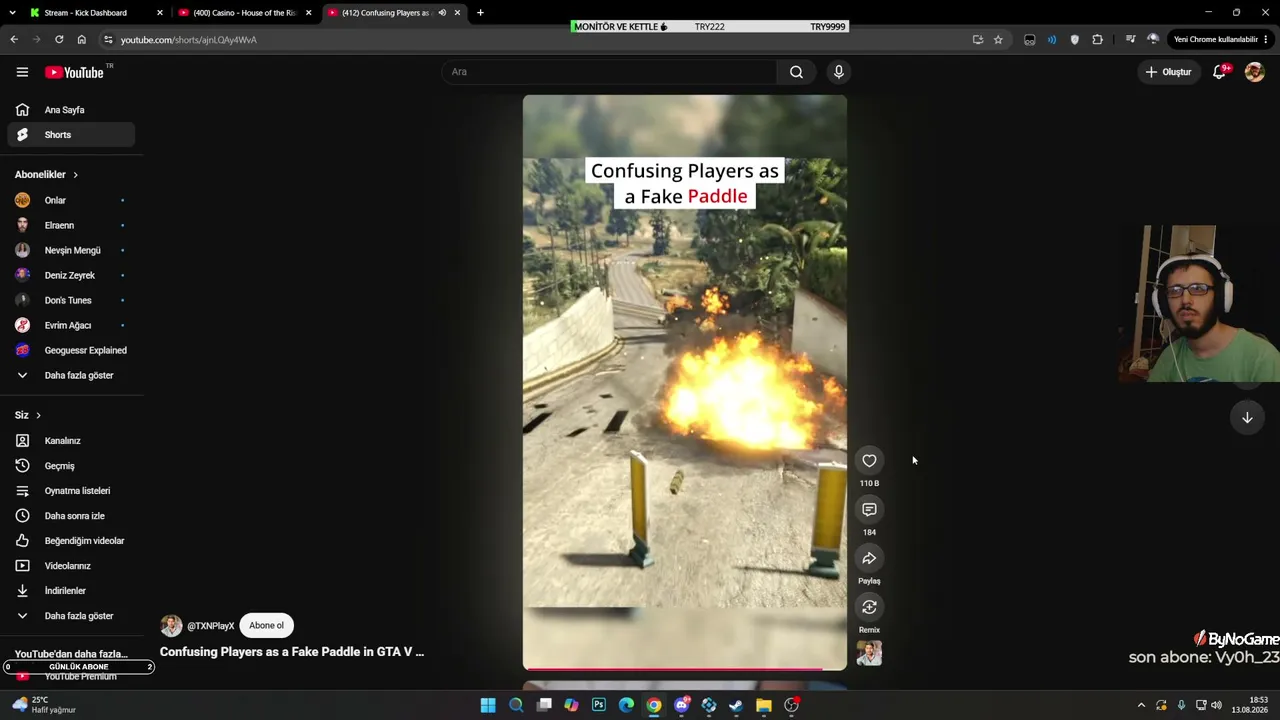Go back in browser history
This screenshot has height=720, width=1280.
14,39
